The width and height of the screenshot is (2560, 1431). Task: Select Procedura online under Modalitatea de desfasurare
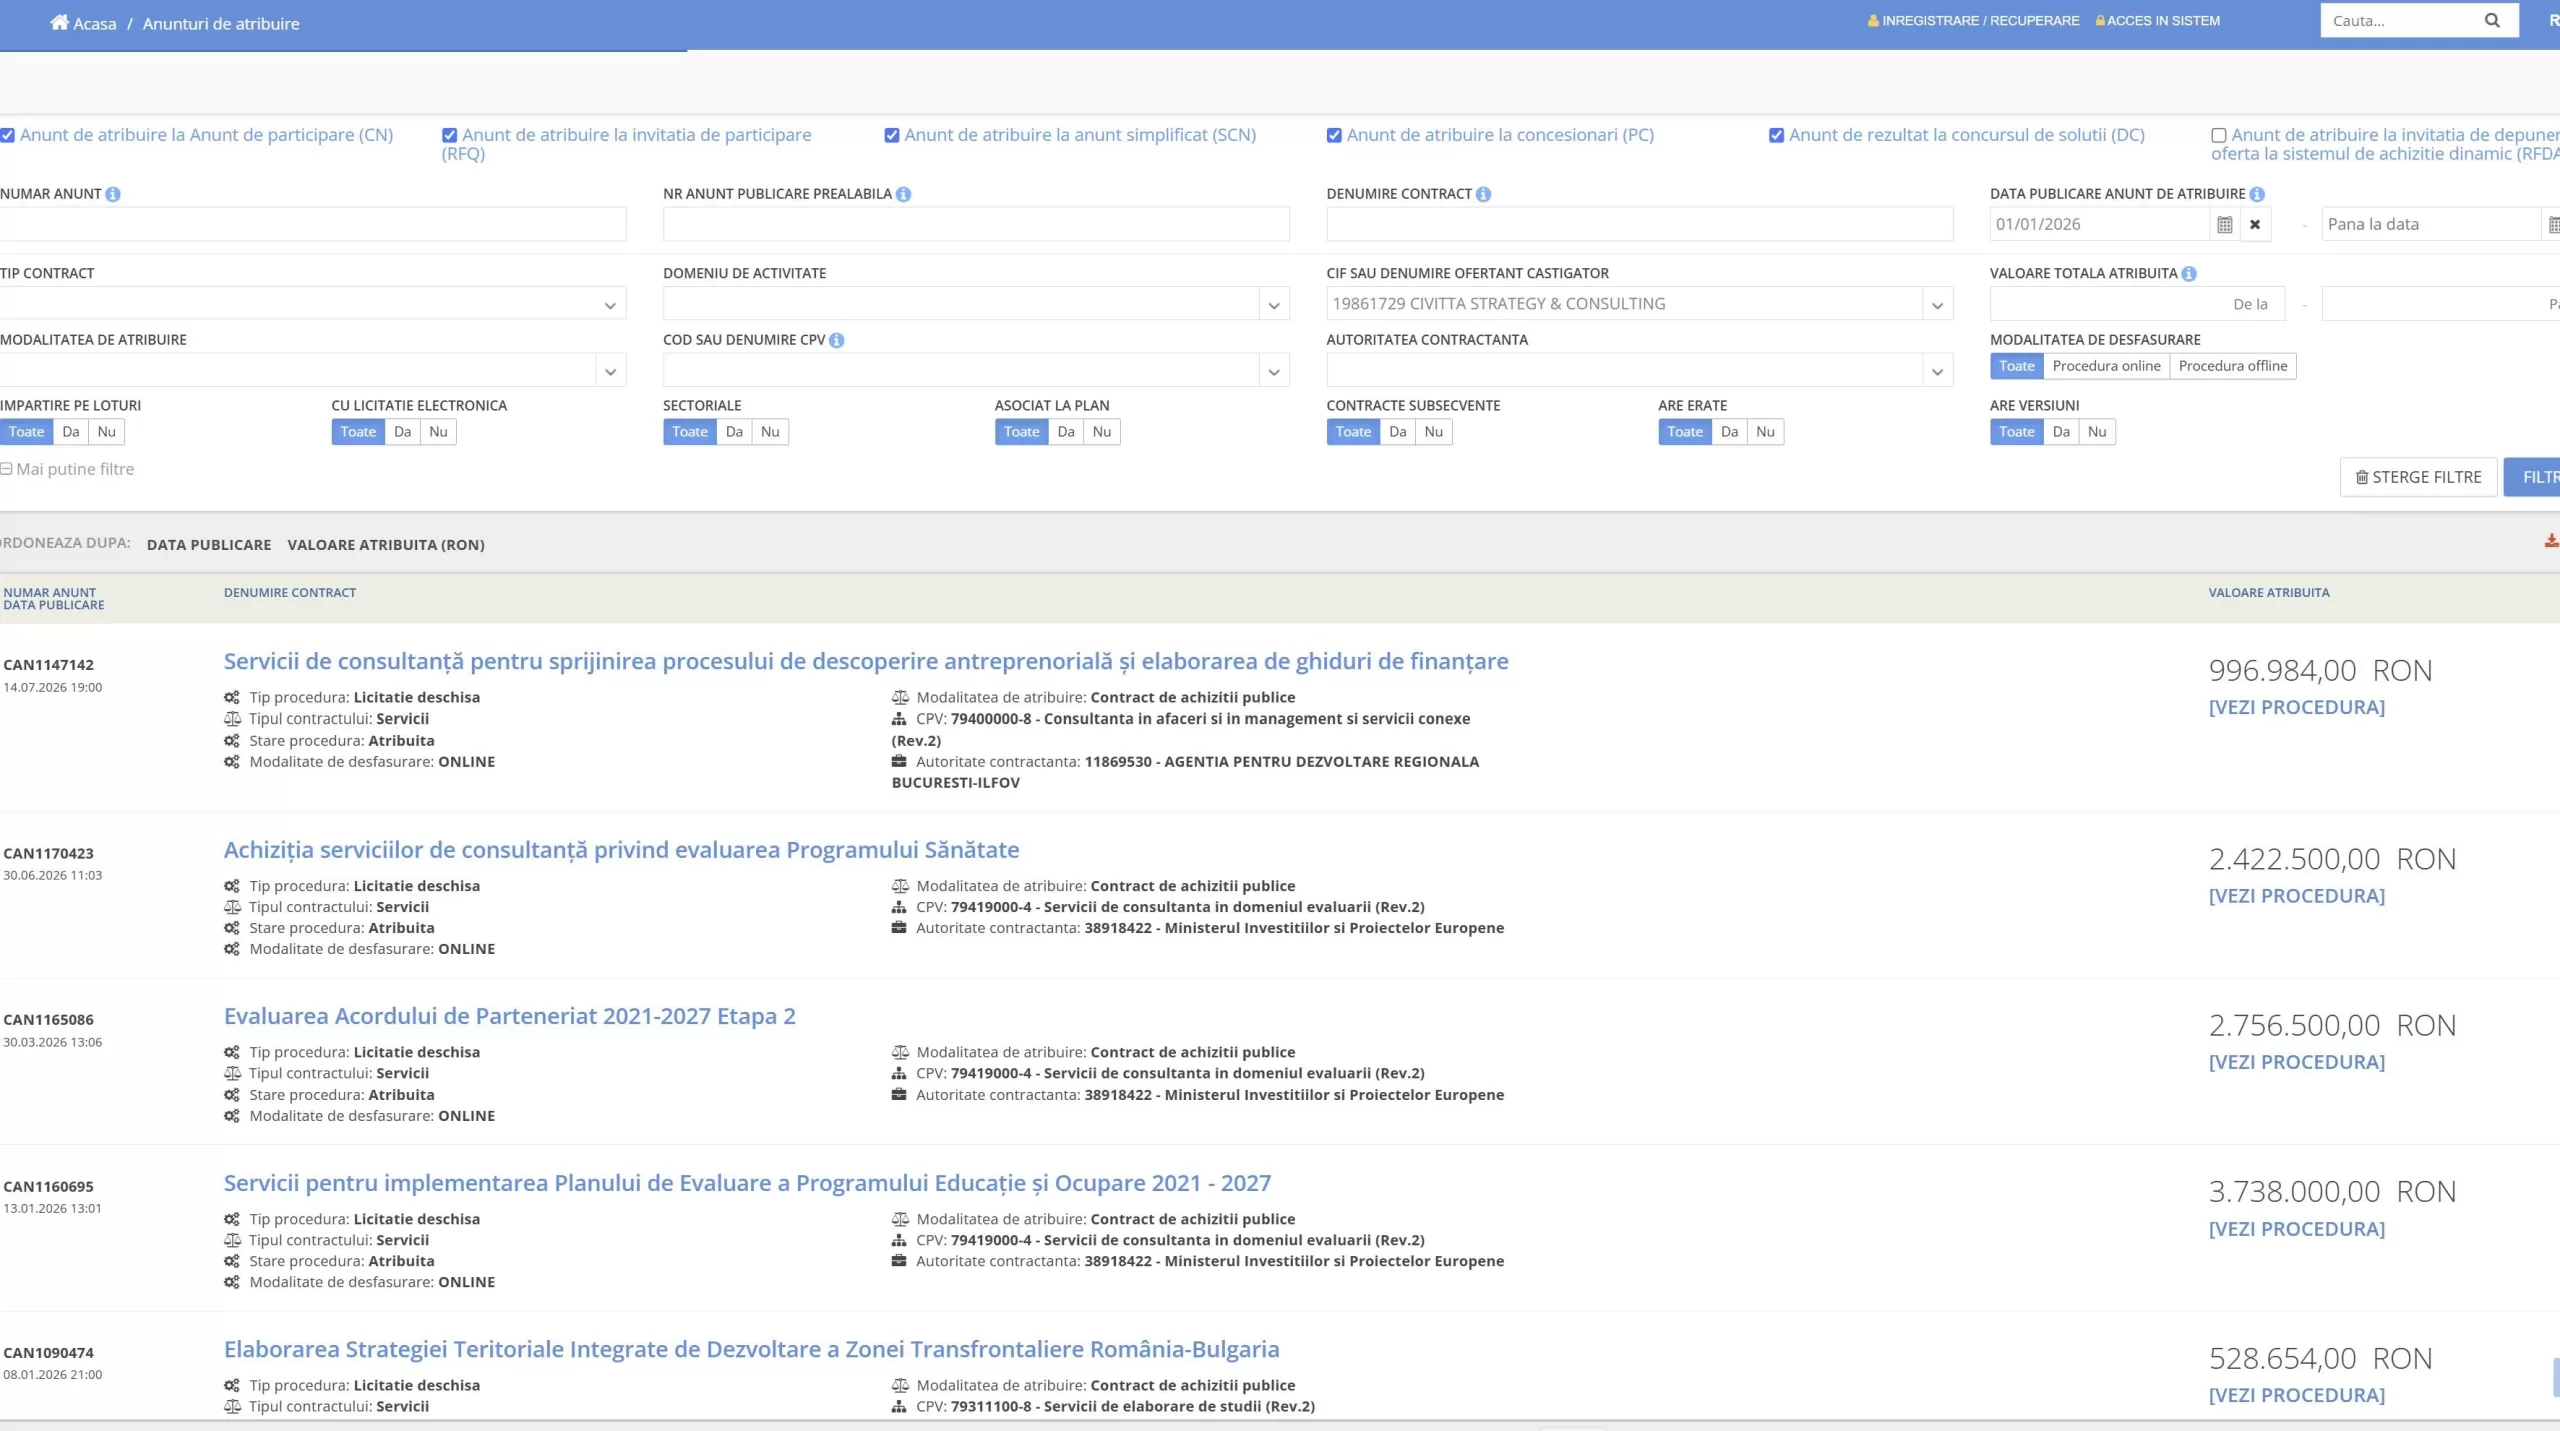pyautogui.click(x=2106, y=366)
